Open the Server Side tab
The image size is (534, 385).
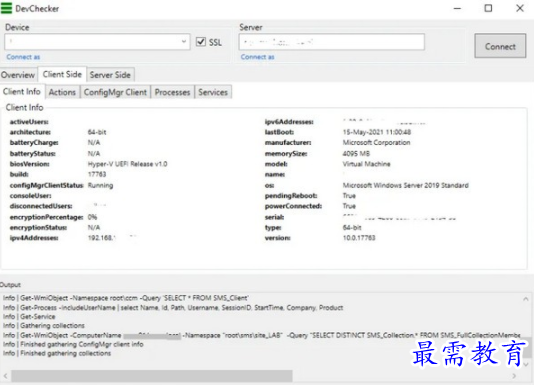(x=110, y=75)
